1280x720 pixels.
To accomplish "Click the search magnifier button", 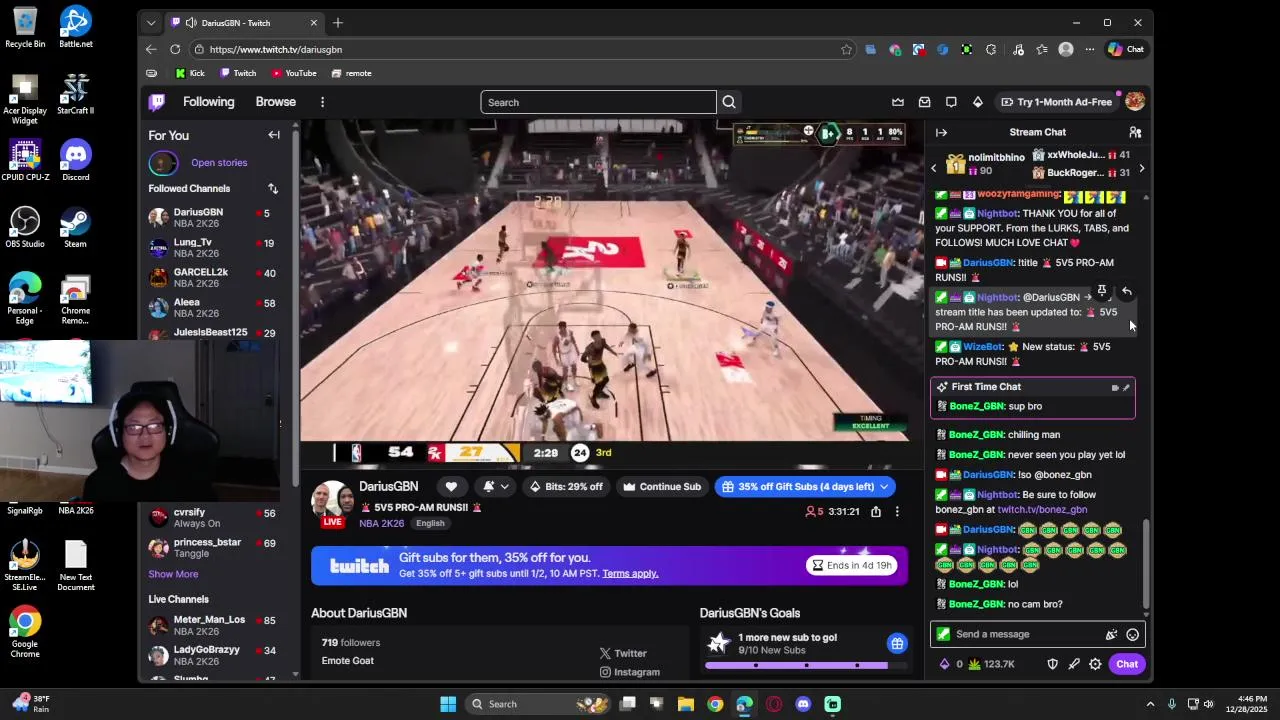I will 729,102.
